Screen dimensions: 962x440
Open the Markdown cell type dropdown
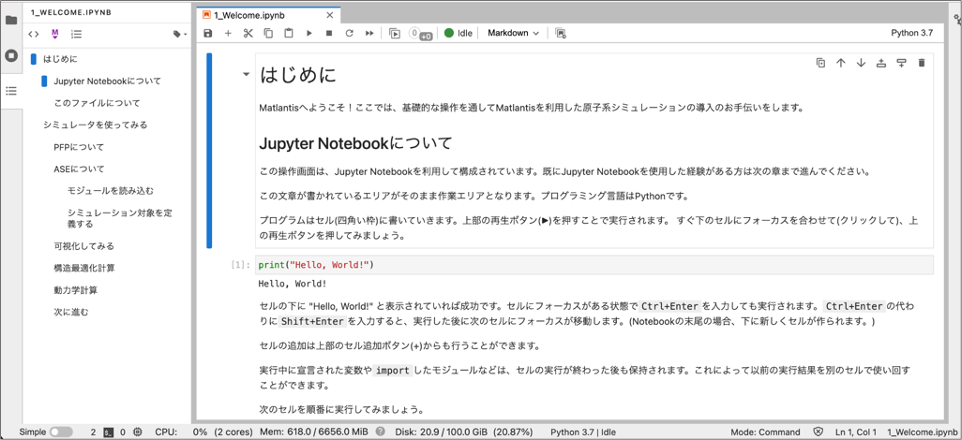click(513, 33)
